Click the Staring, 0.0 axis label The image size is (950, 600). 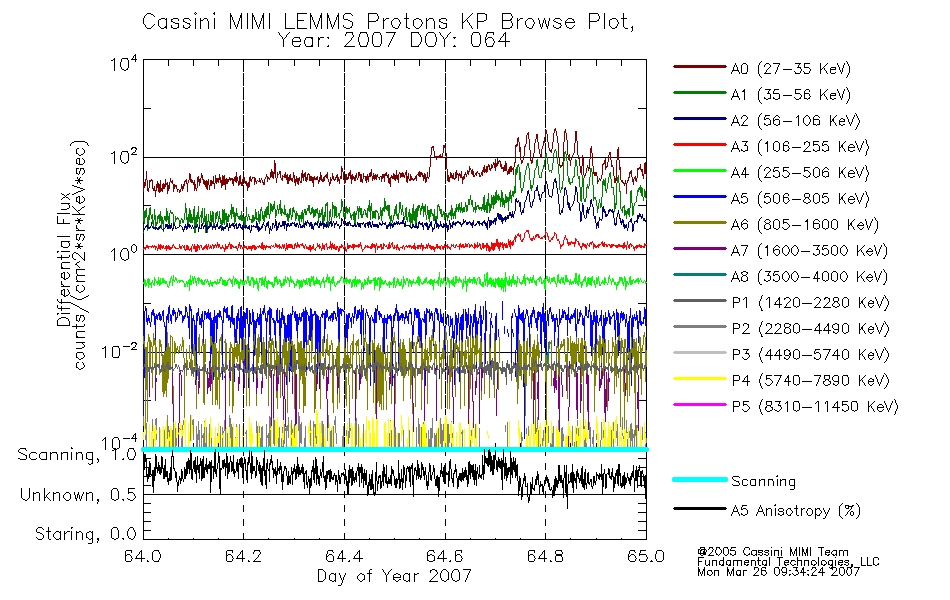coord(86,534)
